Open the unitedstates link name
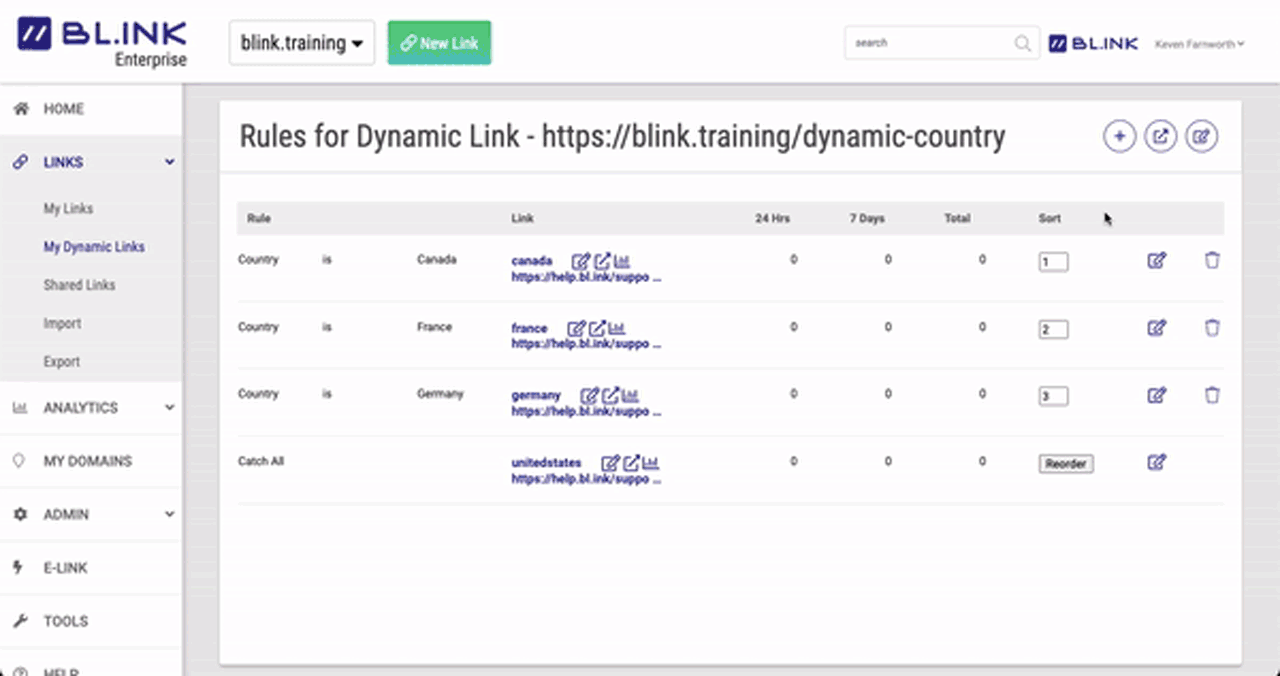1280x676 pixels. tap(546, 463)
